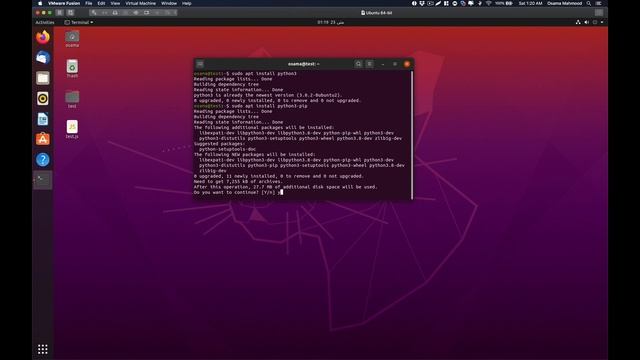Open the Window menu
Image resolution: width=640 pixels, height=360 pixels.
pos(169,3)
